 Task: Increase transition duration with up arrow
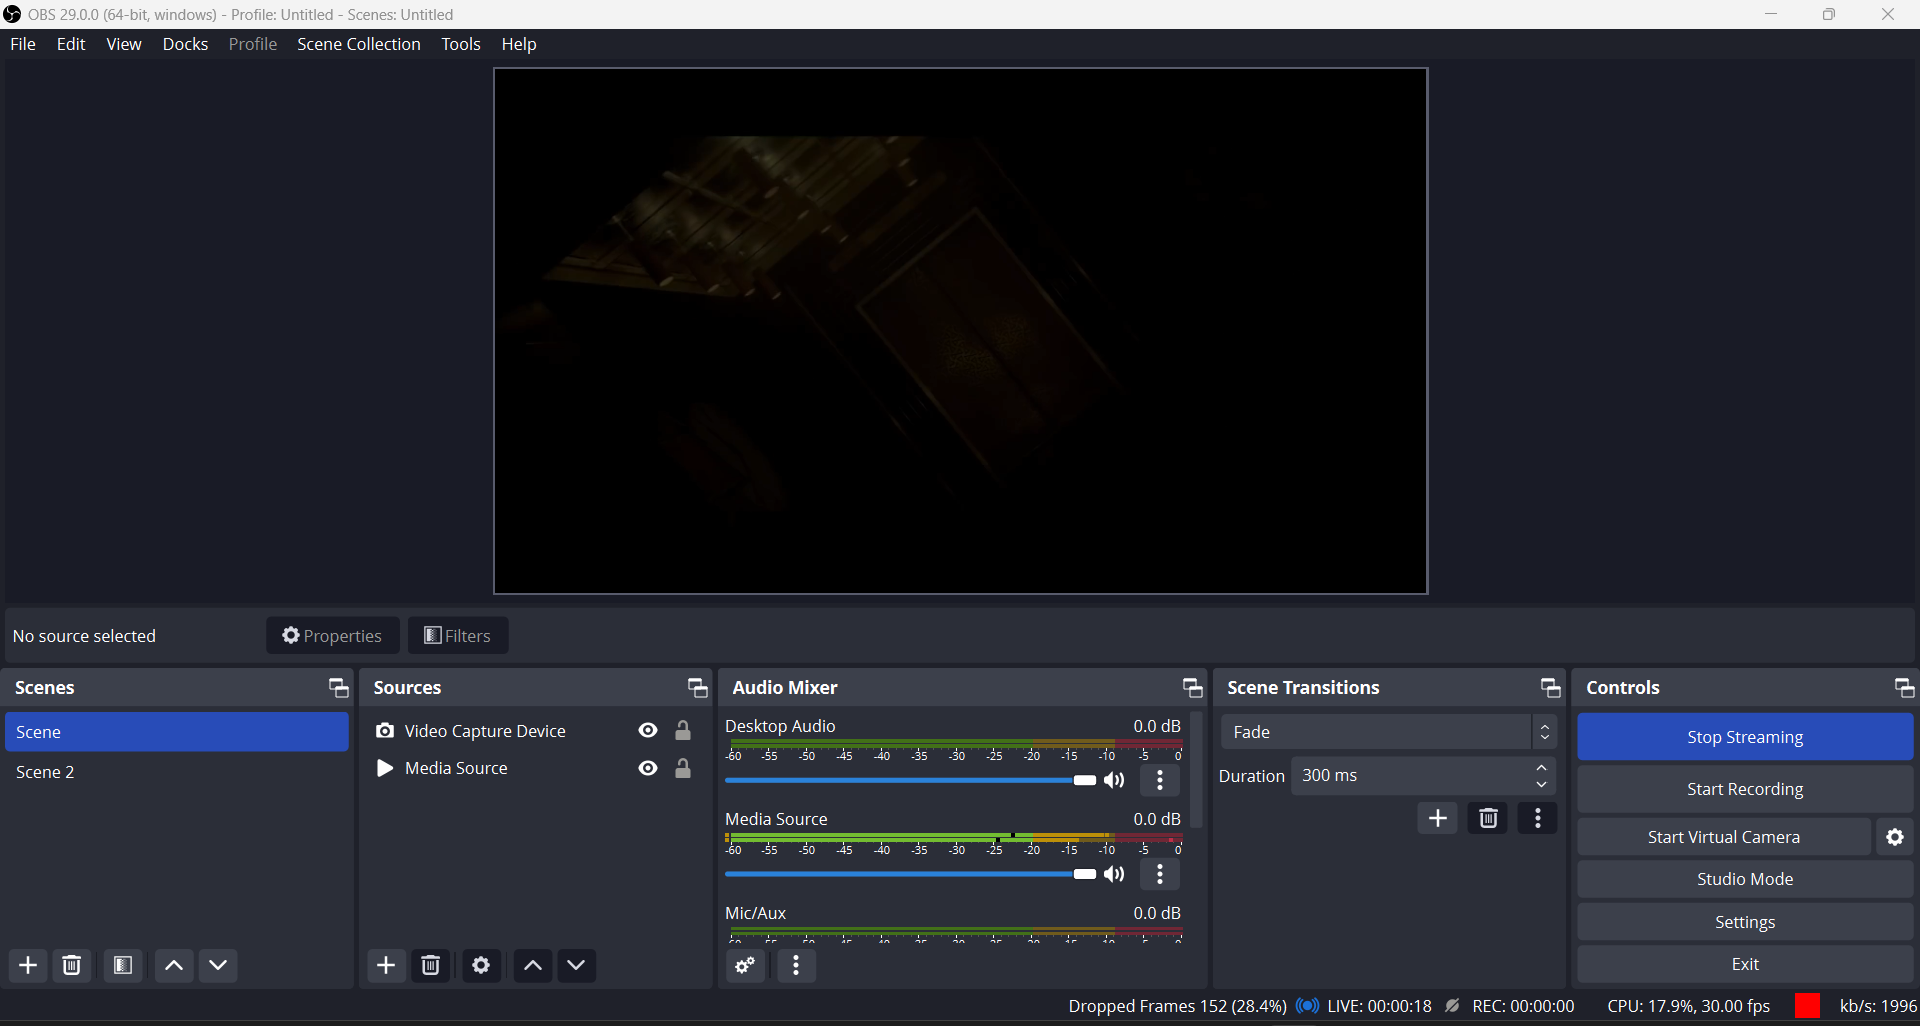click(x=1542, y=768)
